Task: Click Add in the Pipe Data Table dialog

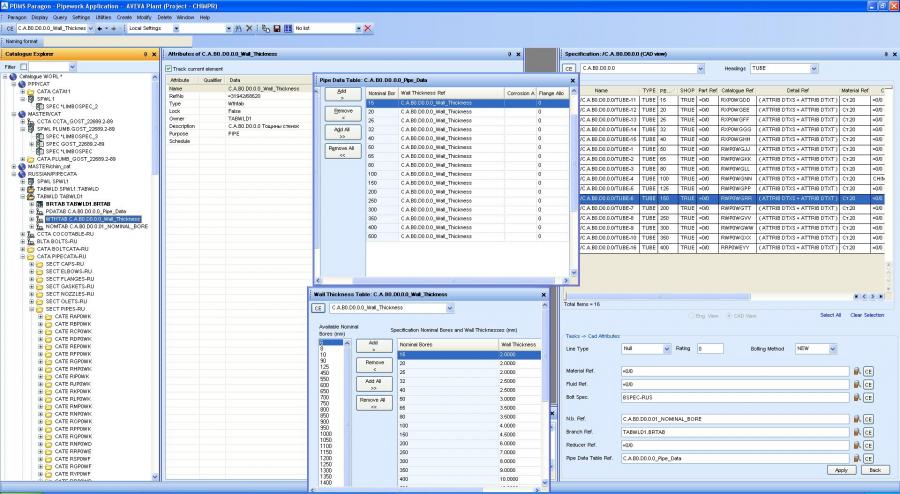Action: pos(343,94)
